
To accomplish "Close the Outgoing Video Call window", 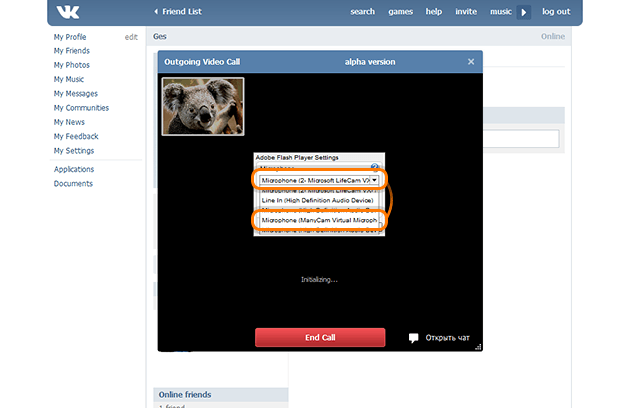I will click(x=471, y=62).
